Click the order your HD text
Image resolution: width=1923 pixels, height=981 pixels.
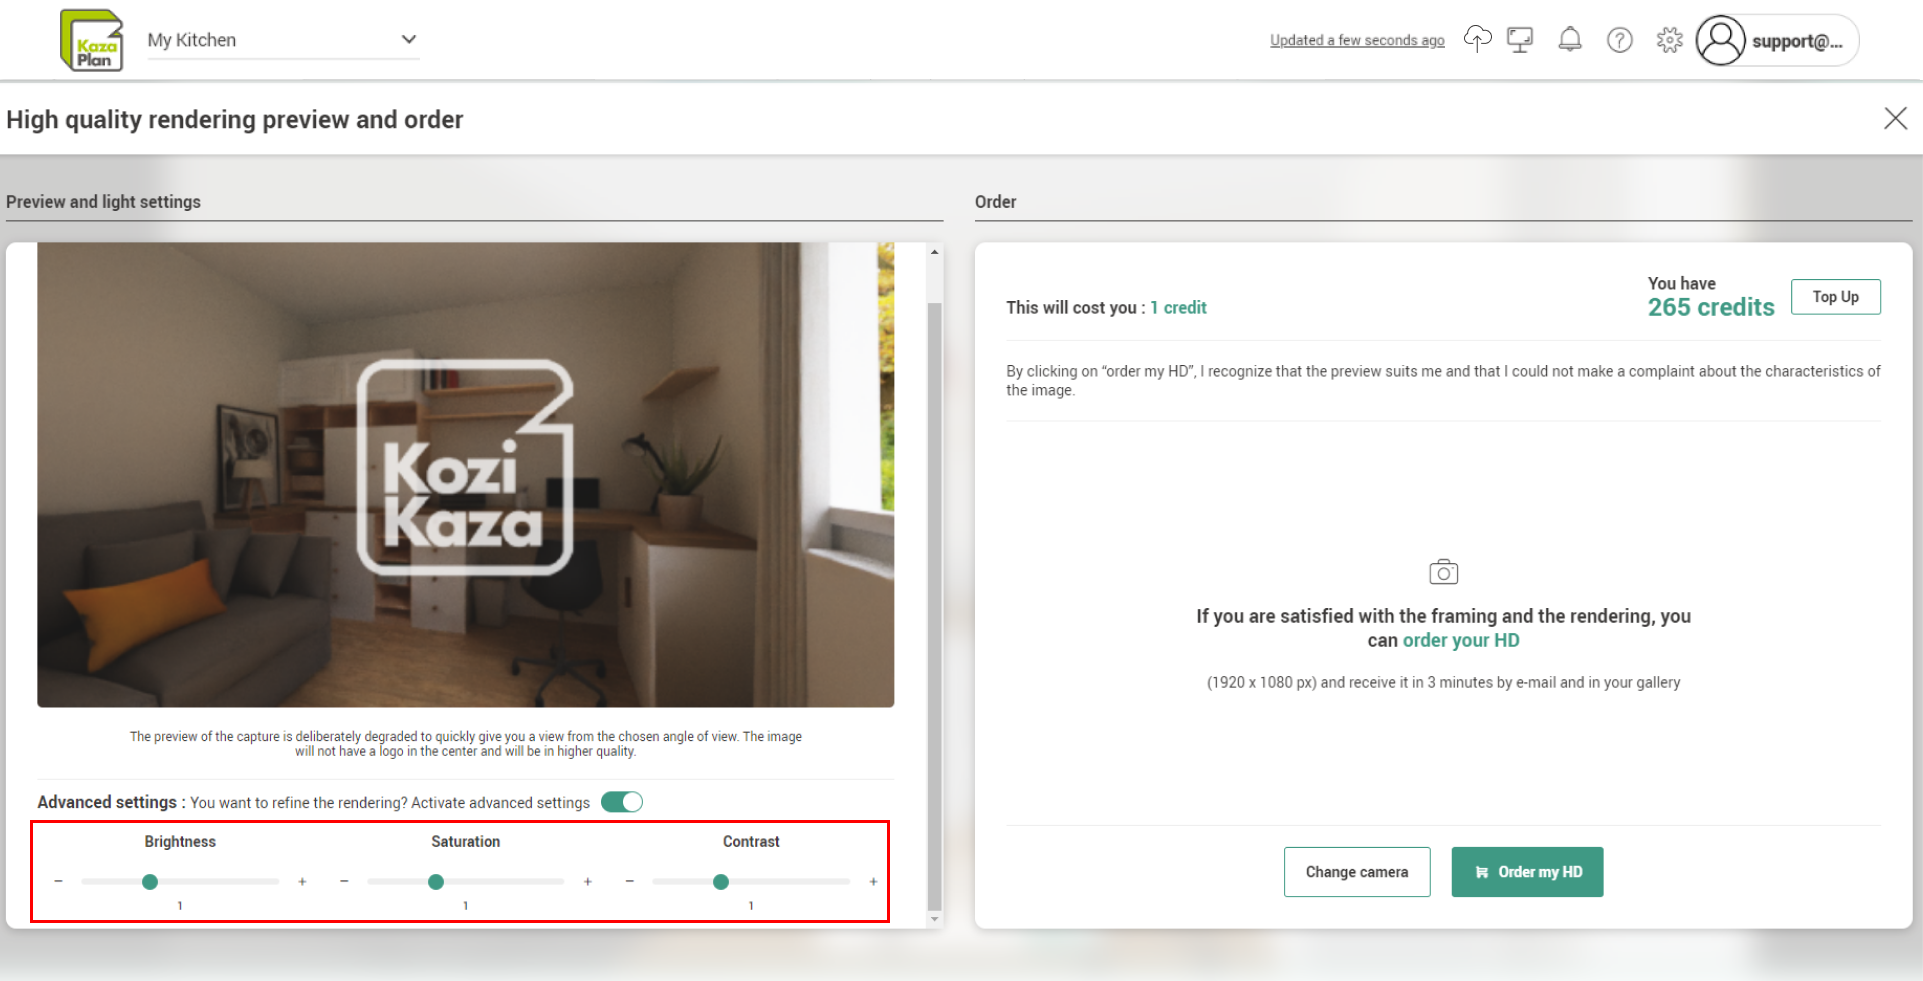(1461, 640)
